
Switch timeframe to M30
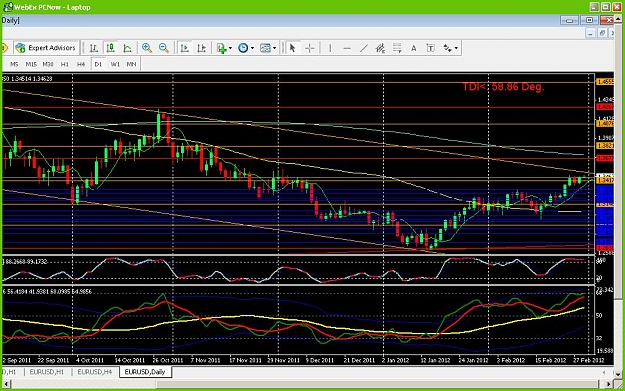(x=48, y=64)
